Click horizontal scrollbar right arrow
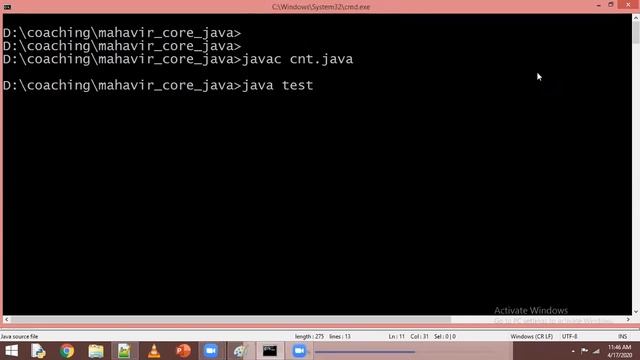This screenshot has width=640, height=360. 629,320
